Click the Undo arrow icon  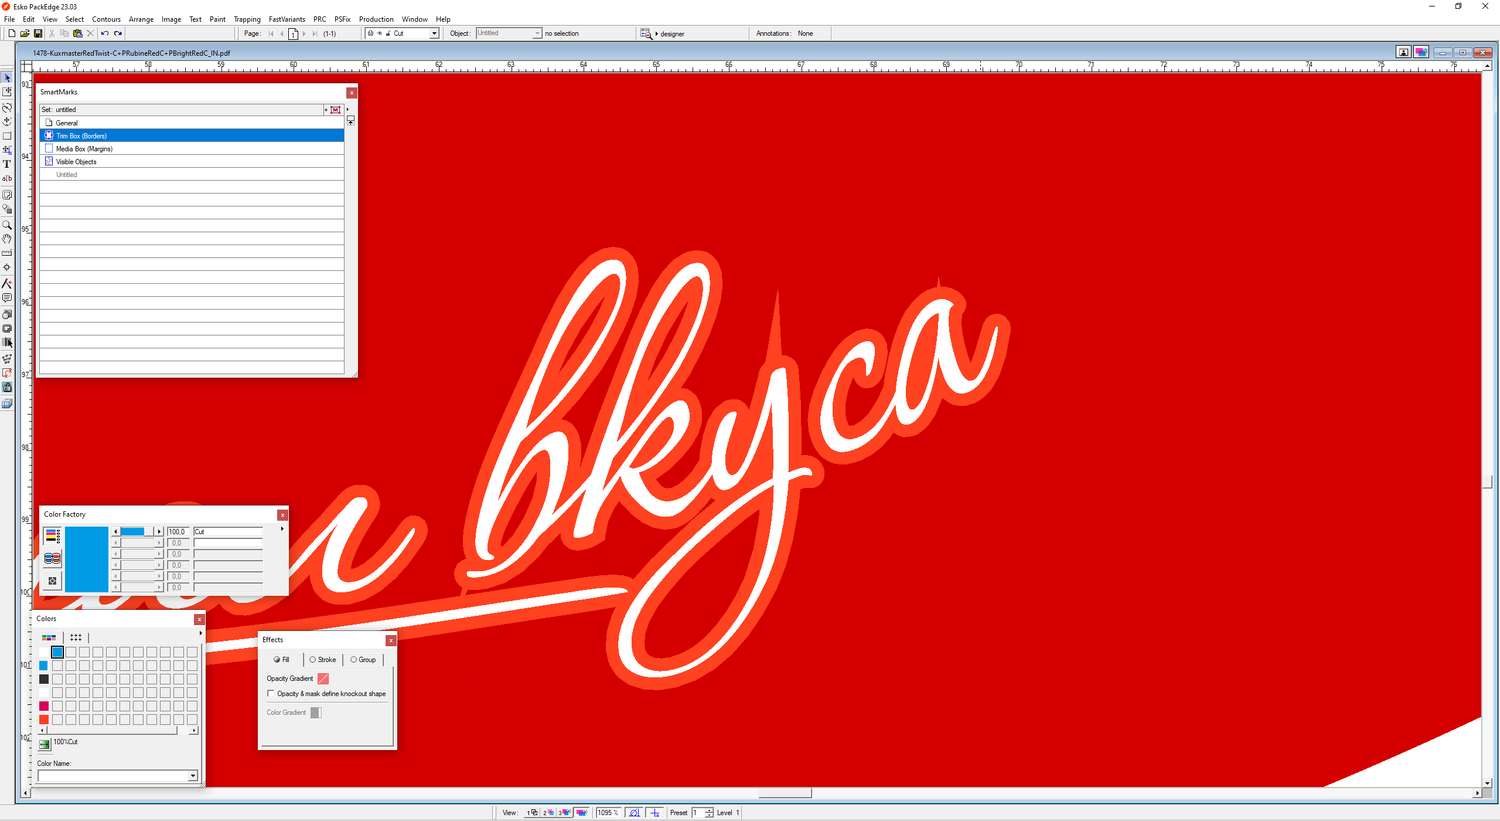(105, 33)
